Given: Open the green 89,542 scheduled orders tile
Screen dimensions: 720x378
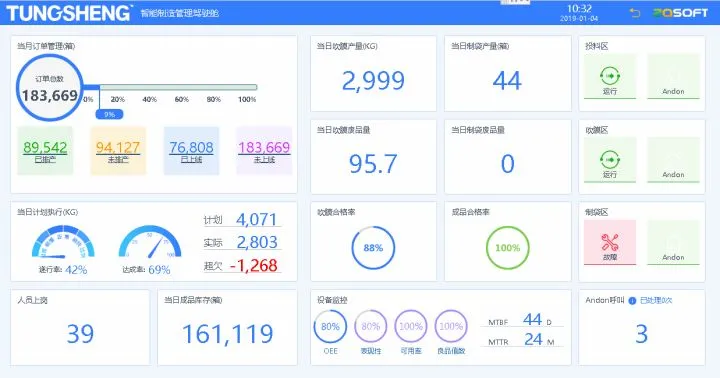Looking at the screenshot, I should tap(45, 151).
